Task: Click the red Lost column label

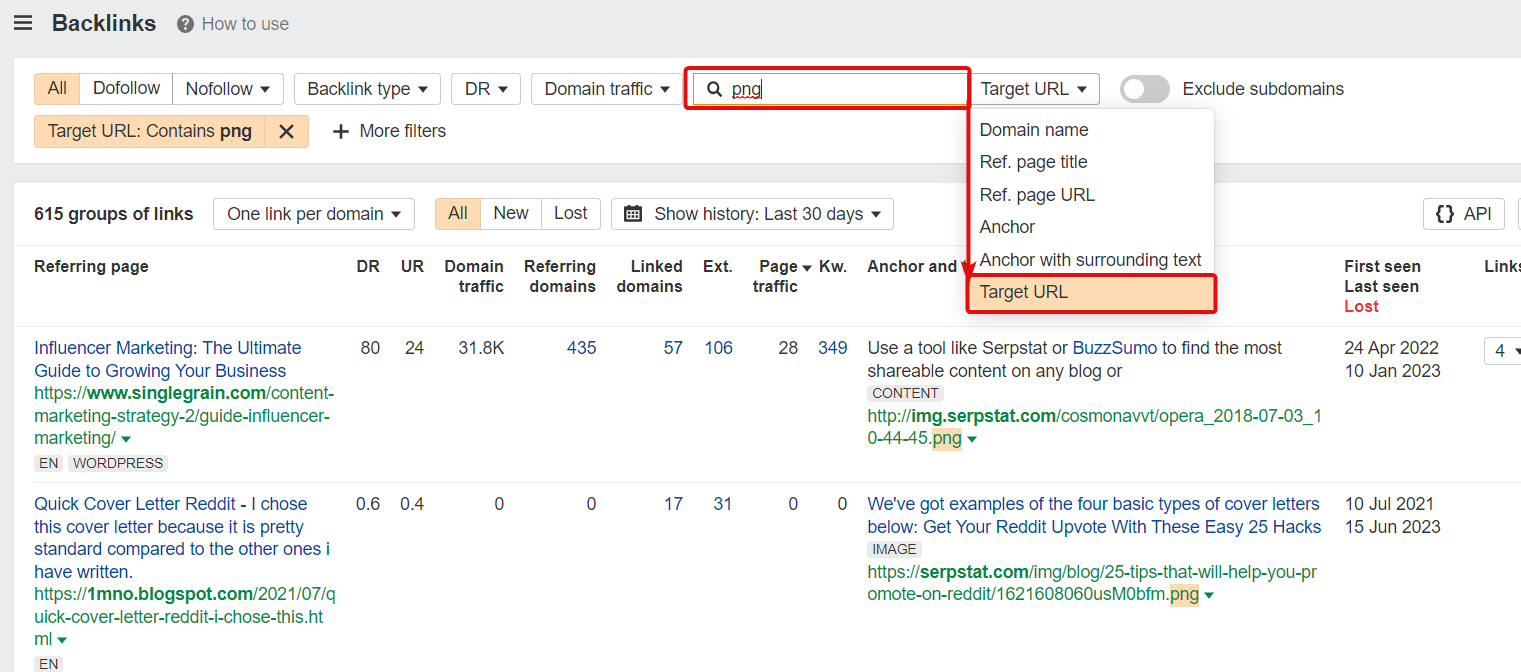Action: 1361,306
